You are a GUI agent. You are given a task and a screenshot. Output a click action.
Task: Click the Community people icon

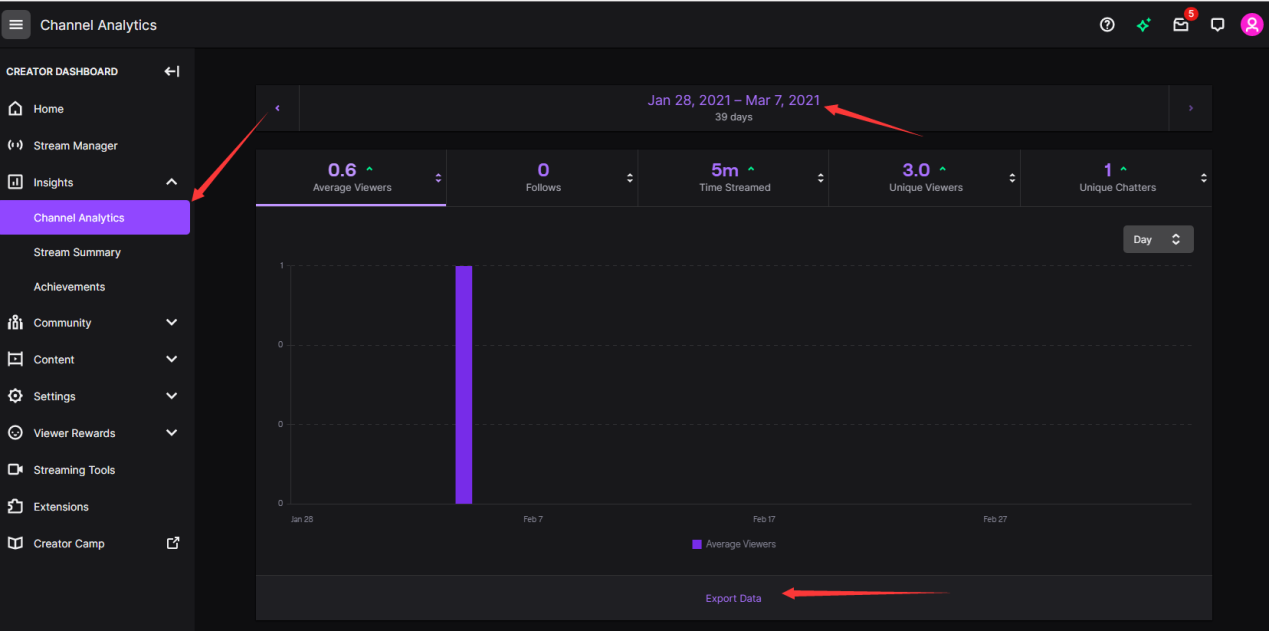pos(15,322)
